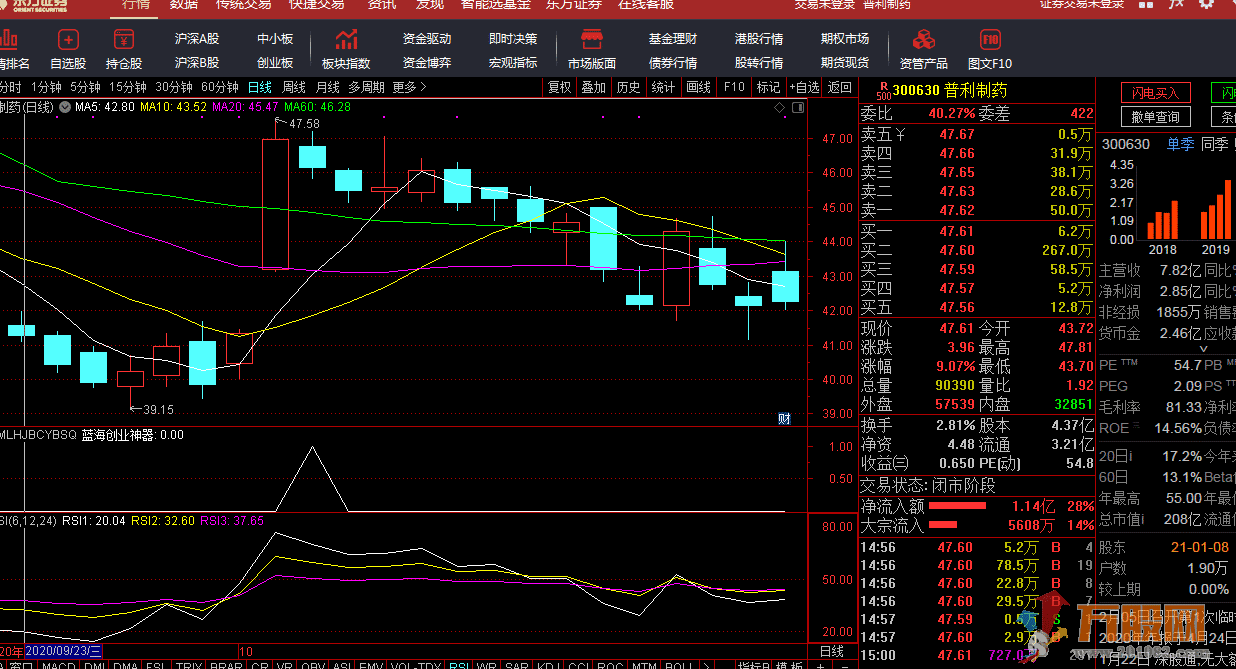Screen dimensions: 1236x669
Task: Open 即时决策 view
Action: point(513,39)
